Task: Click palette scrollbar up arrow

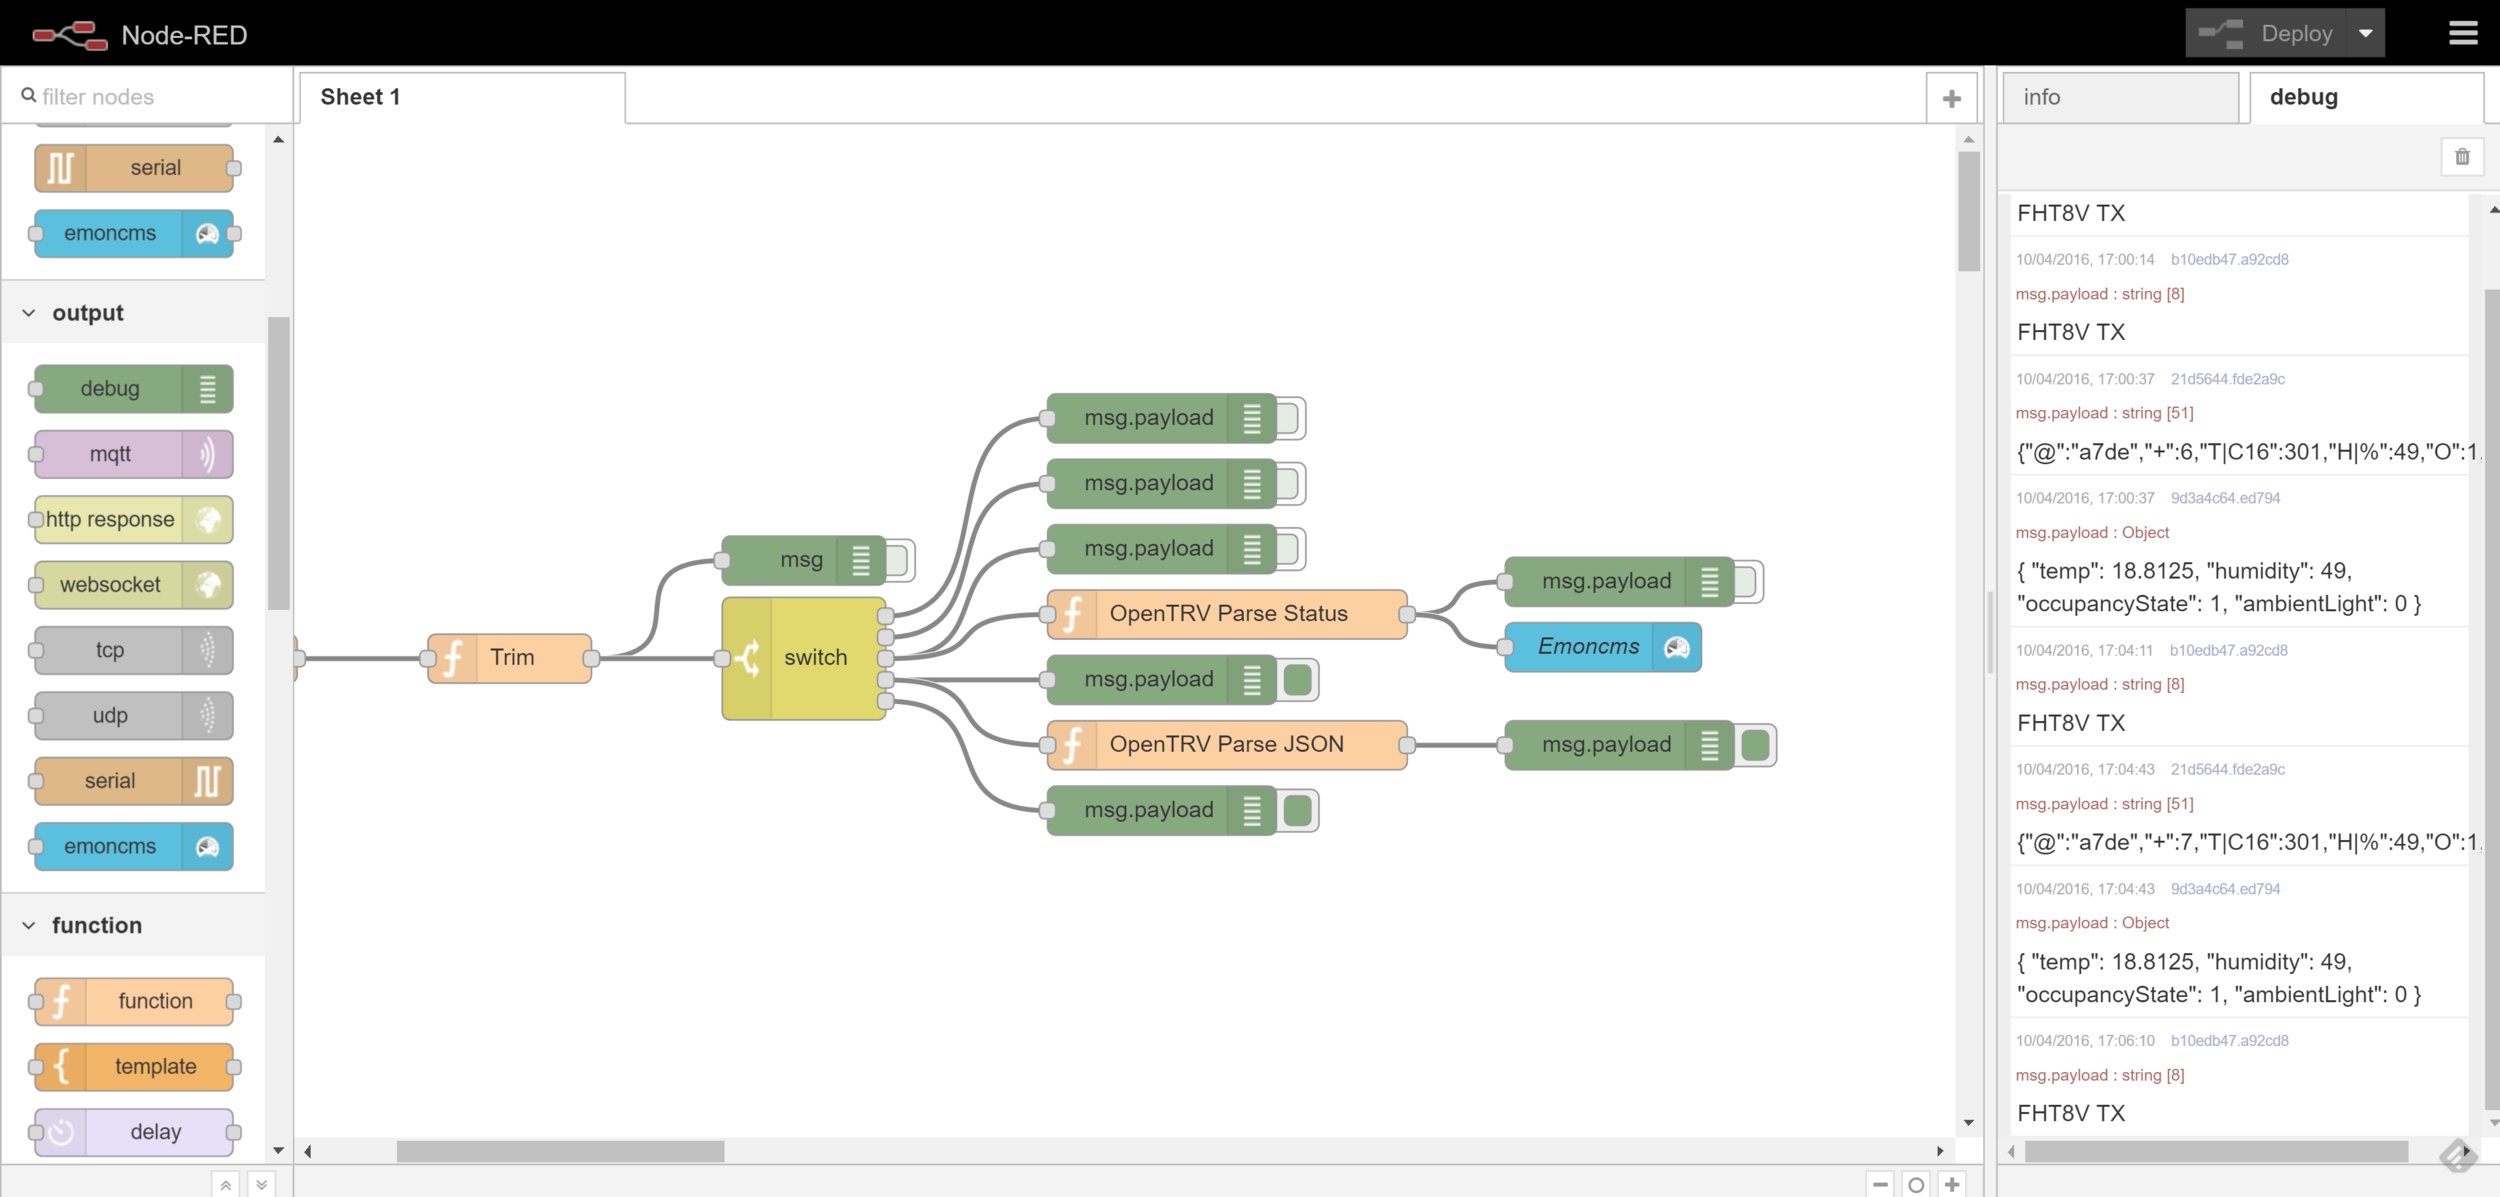Action: [279, 139]
